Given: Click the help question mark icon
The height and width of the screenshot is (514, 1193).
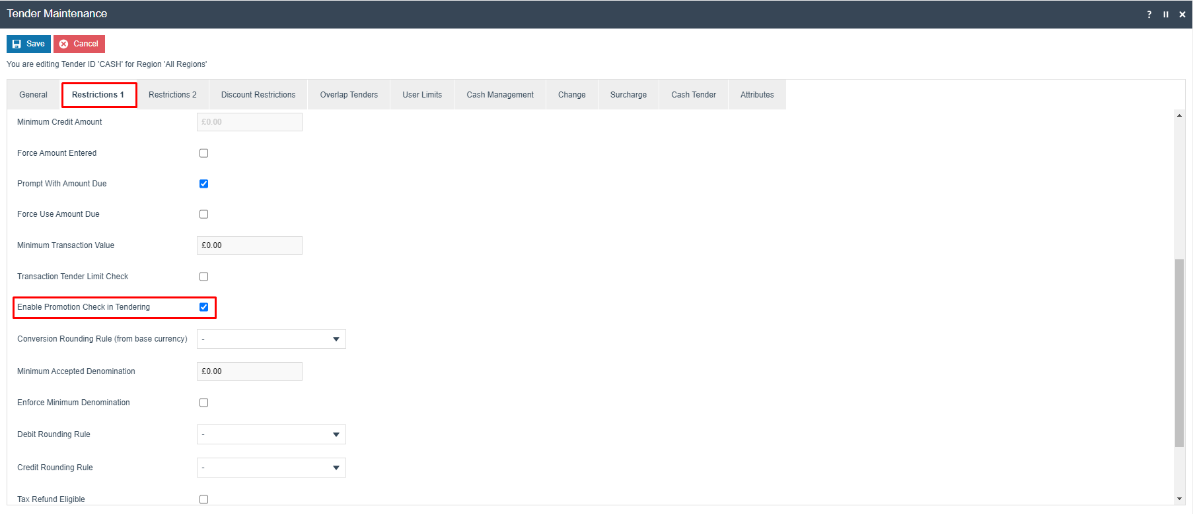Looking at the screenshot, I should pos(1149,14).
